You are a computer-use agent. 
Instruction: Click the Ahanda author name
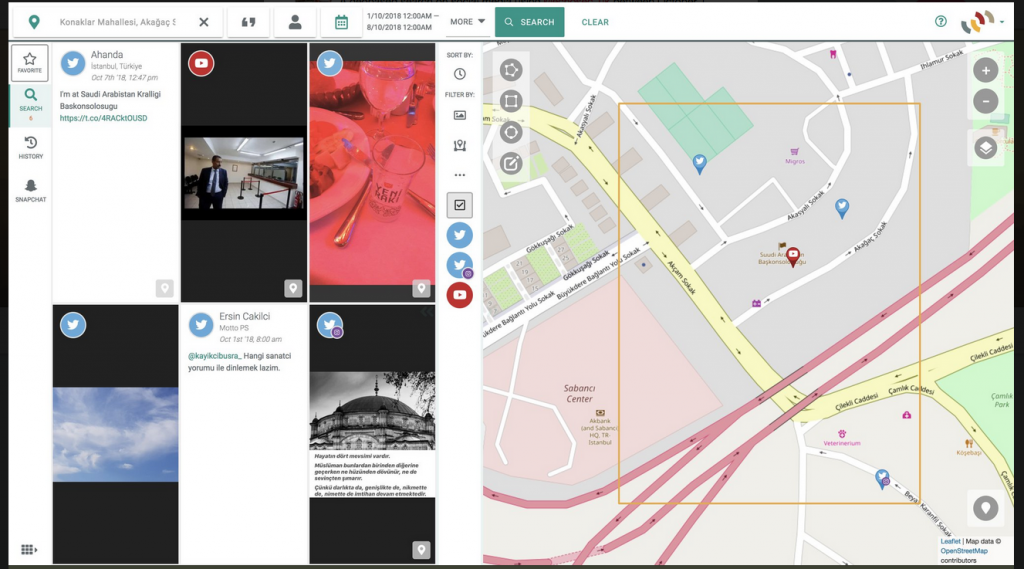point(107,55)
